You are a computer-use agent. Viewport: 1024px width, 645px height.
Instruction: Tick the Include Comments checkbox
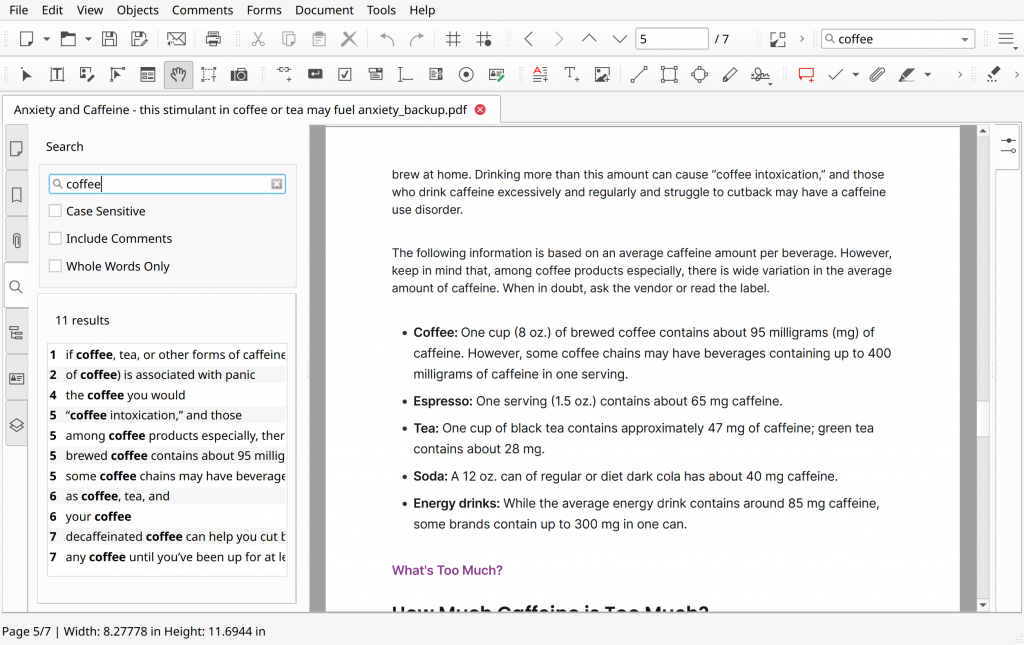(x=56, y=239)
